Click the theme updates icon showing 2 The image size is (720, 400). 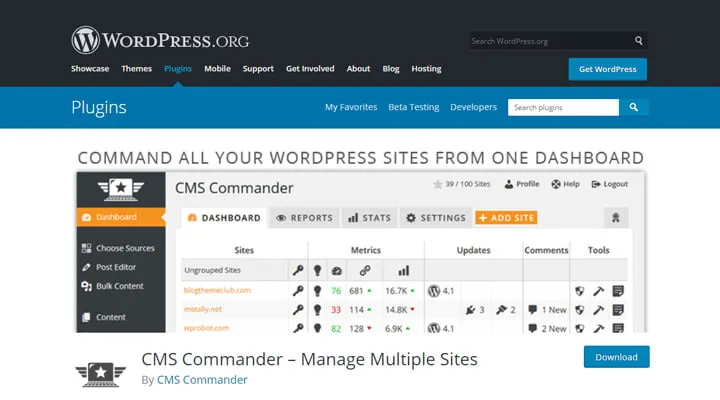click(501, 310)
